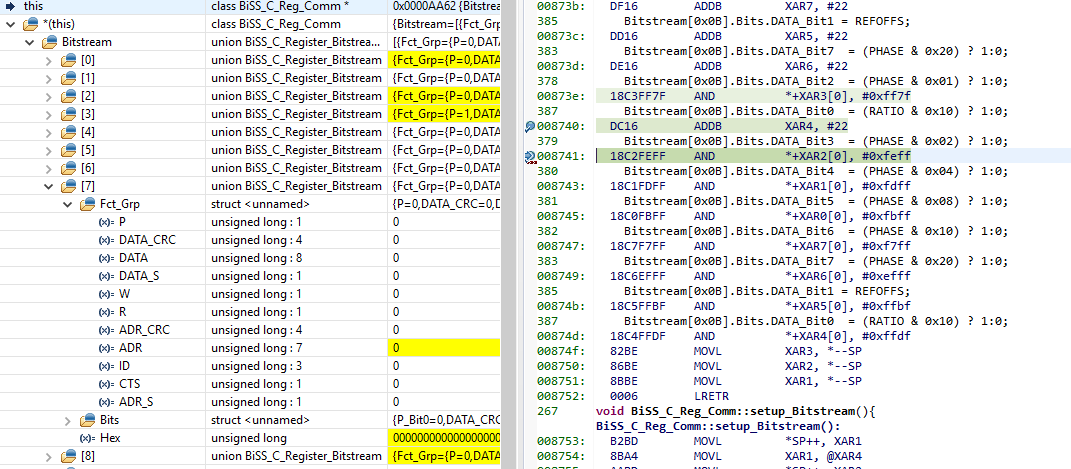Collapse the Fct_Grp struct node
The height and width of the screenshot is (469, 1071).
68,203
